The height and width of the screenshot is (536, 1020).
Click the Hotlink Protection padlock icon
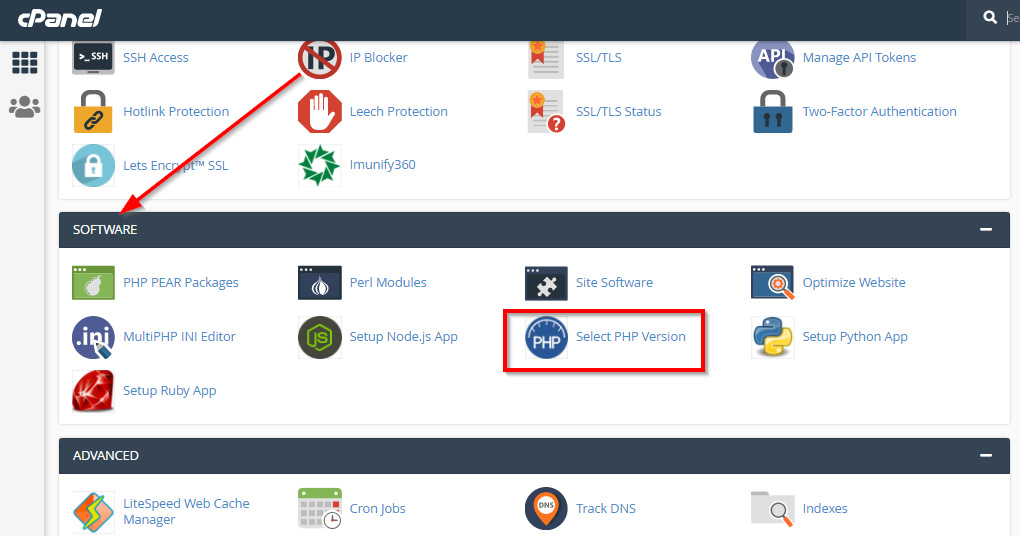[93, 112]
